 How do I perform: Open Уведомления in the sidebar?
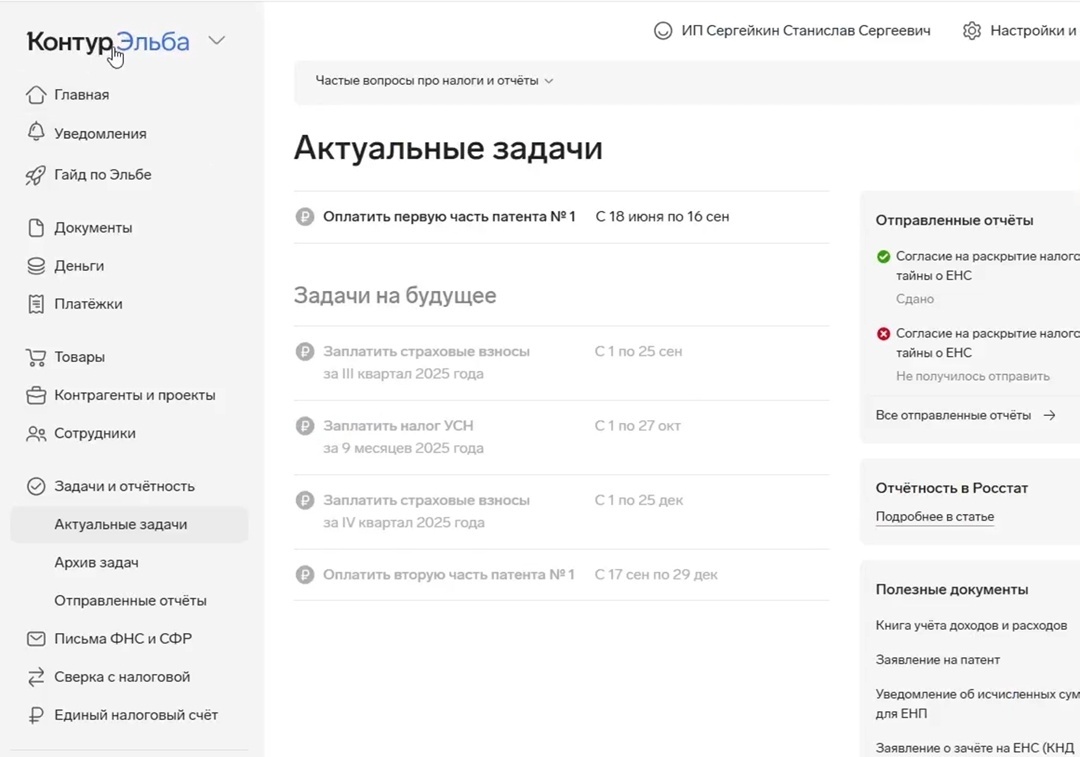(101, 134)
